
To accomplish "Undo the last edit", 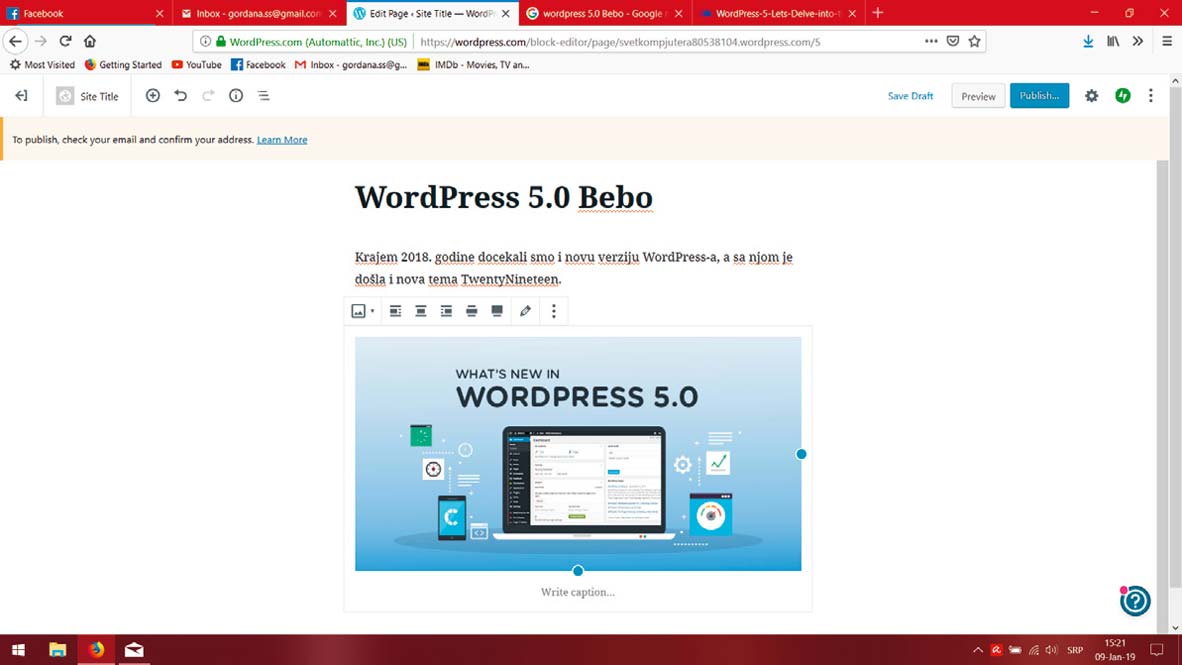I will [x=181, y=96].
